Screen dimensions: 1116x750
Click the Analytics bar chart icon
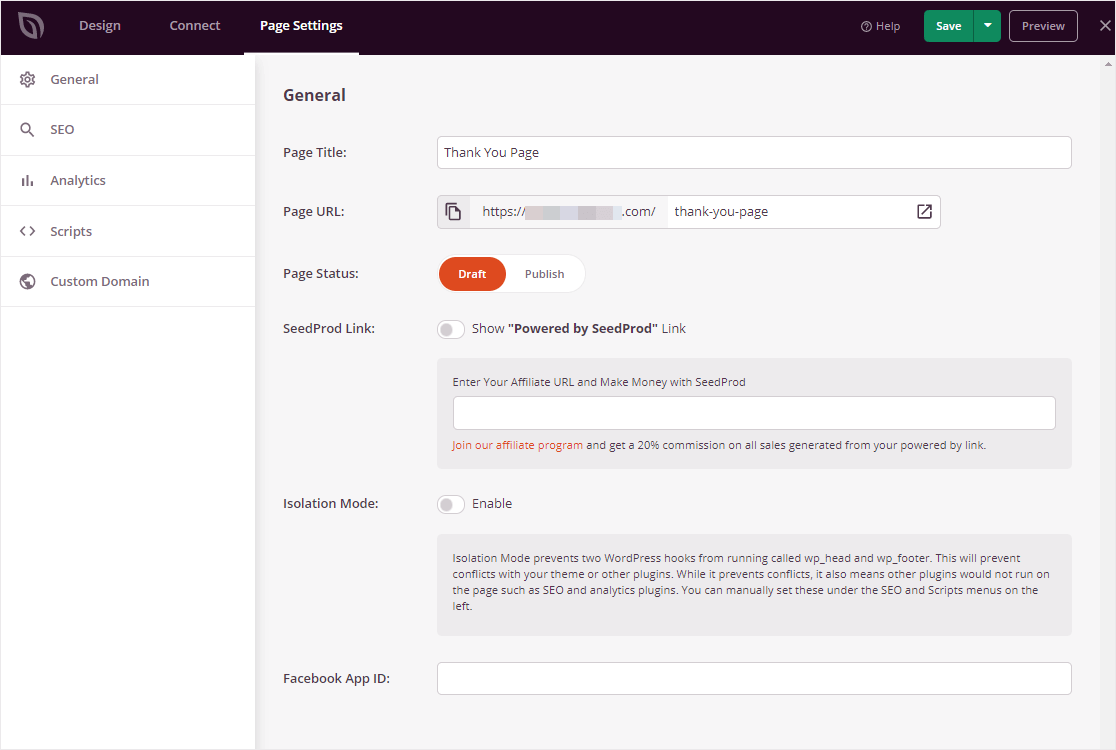28,181
